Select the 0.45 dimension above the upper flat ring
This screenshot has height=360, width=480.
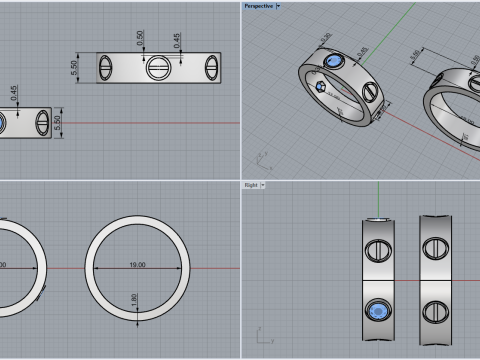pyautogui.click(x=177, y=40)
